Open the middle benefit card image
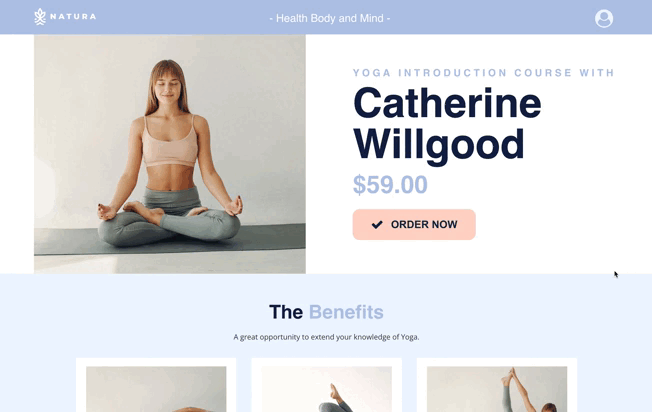Screen dimensions: 652x412 click(x=326, y=389)
